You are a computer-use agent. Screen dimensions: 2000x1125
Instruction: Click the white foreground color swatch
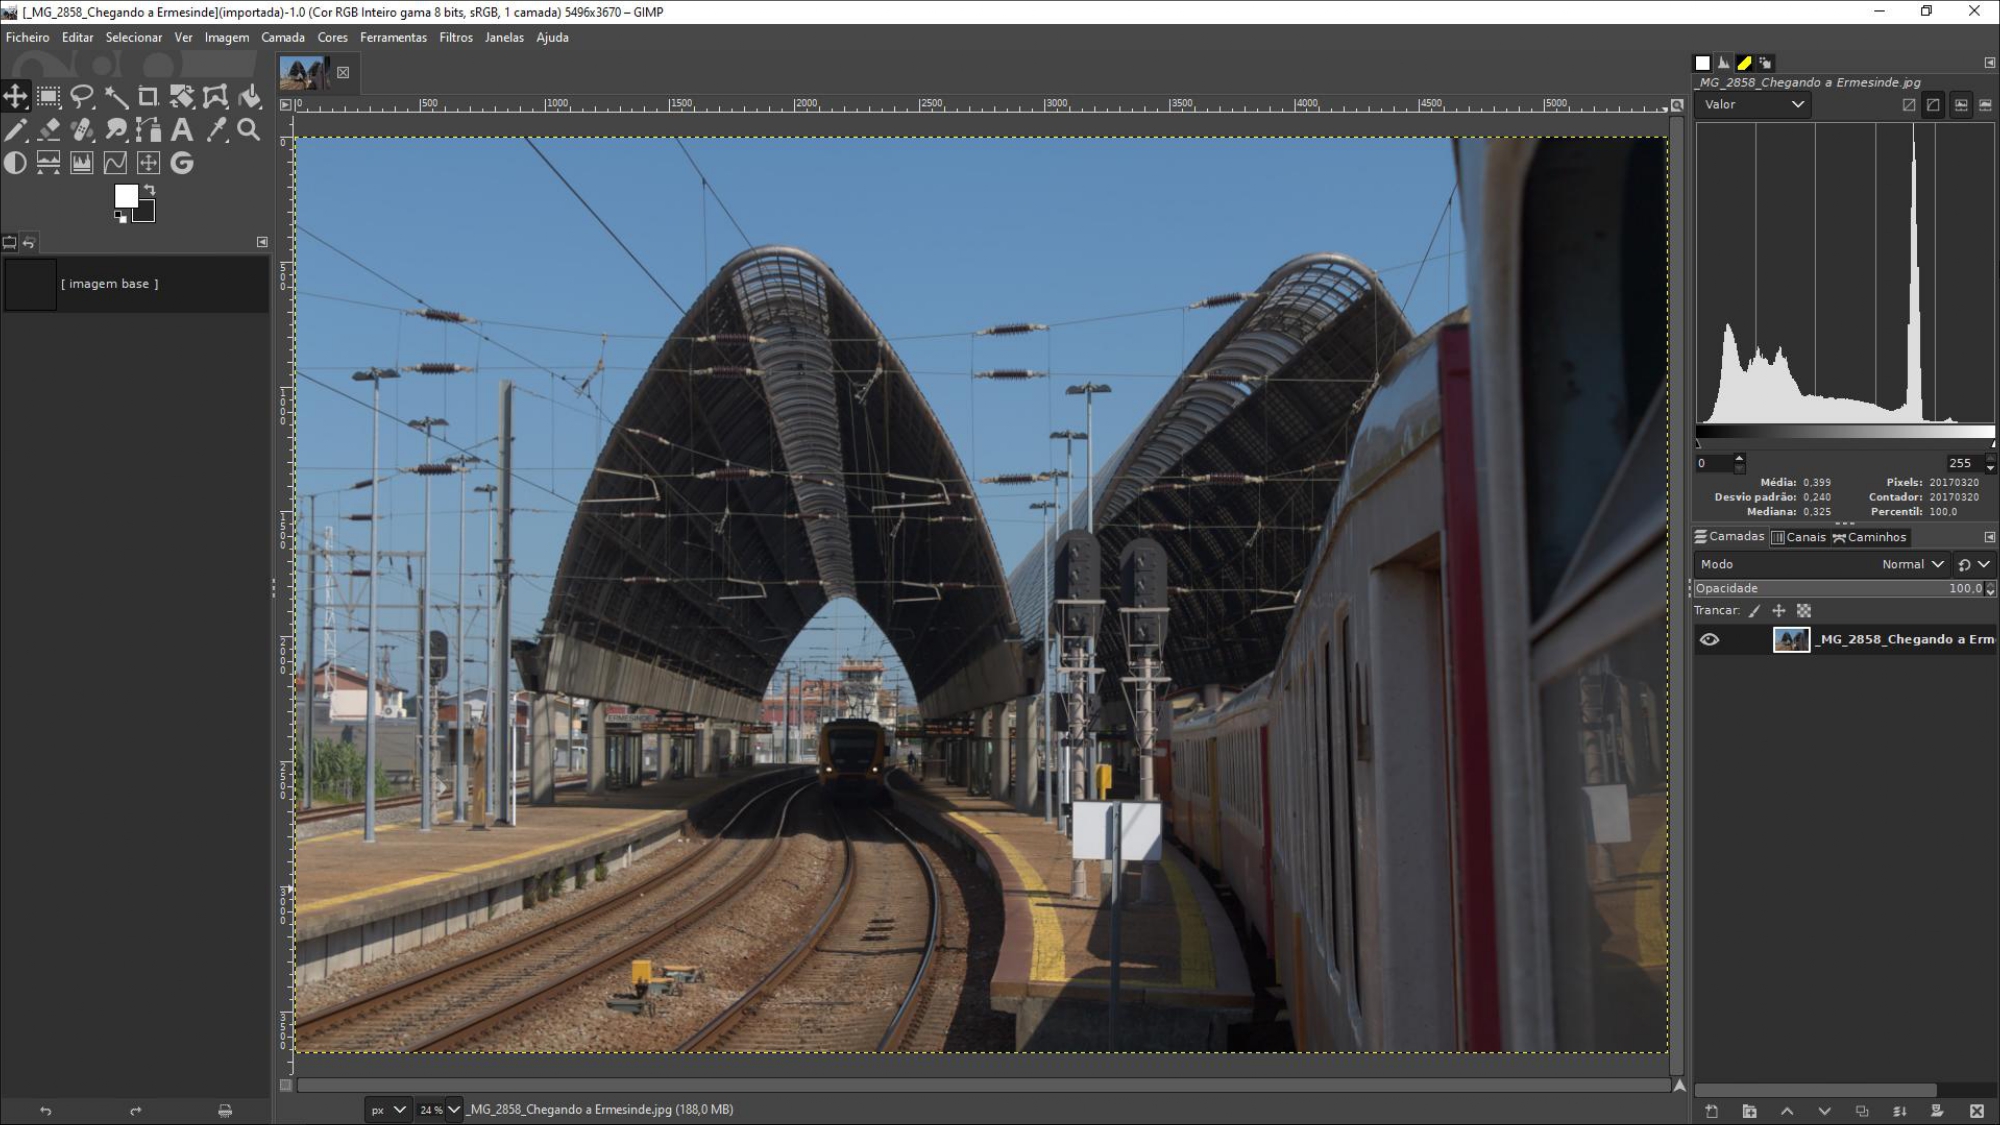[x=125, y=195]
